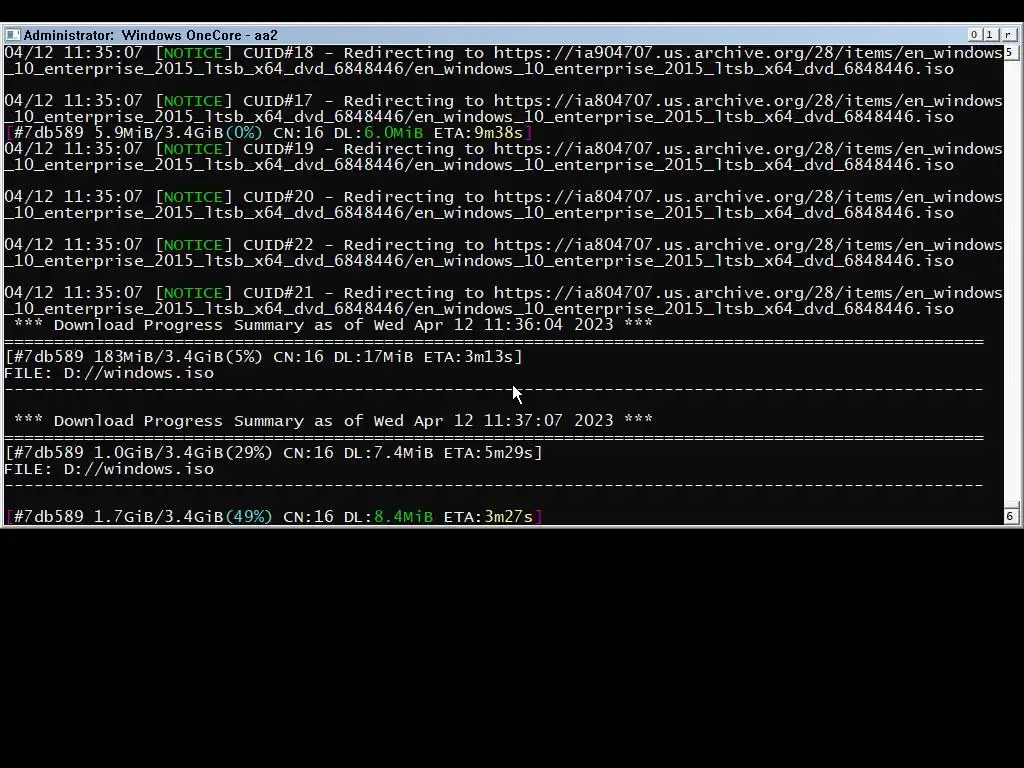The image size is (1024, 768).
Task: Click the FILE: D://windows.iso line under 29% progress
Action: pyautogui.click(x=109, y=469)
